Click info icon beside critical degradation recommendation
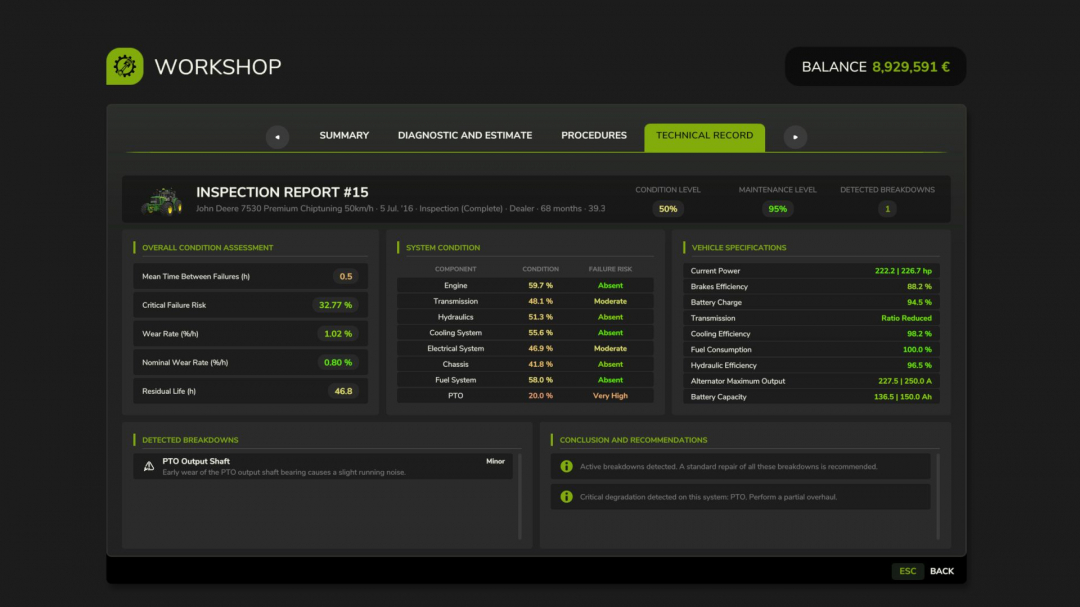Image resolution: width=1080 pixels, height=607 pixels. (566, 497)
